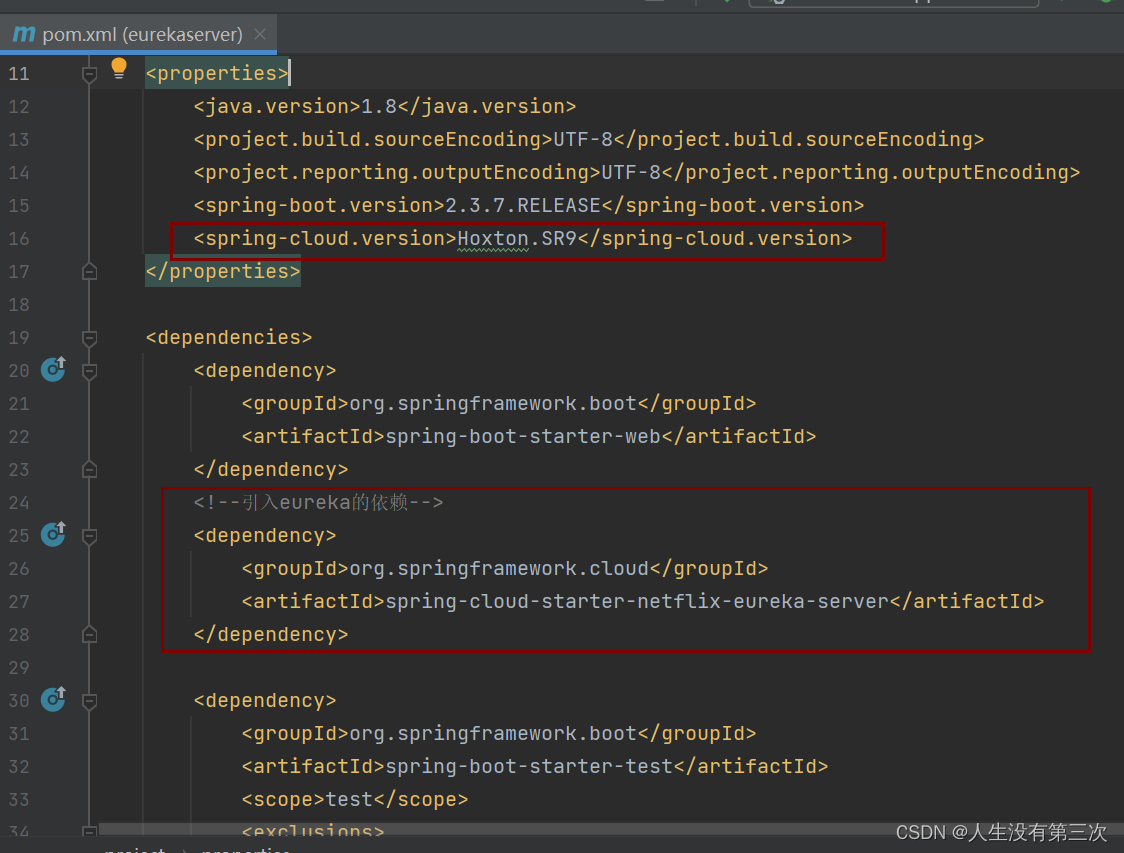Image resolution: width=1124 pixels, height=853 pixels.
Task: Collapse the properties block at line 11
Action: point(90,74)
